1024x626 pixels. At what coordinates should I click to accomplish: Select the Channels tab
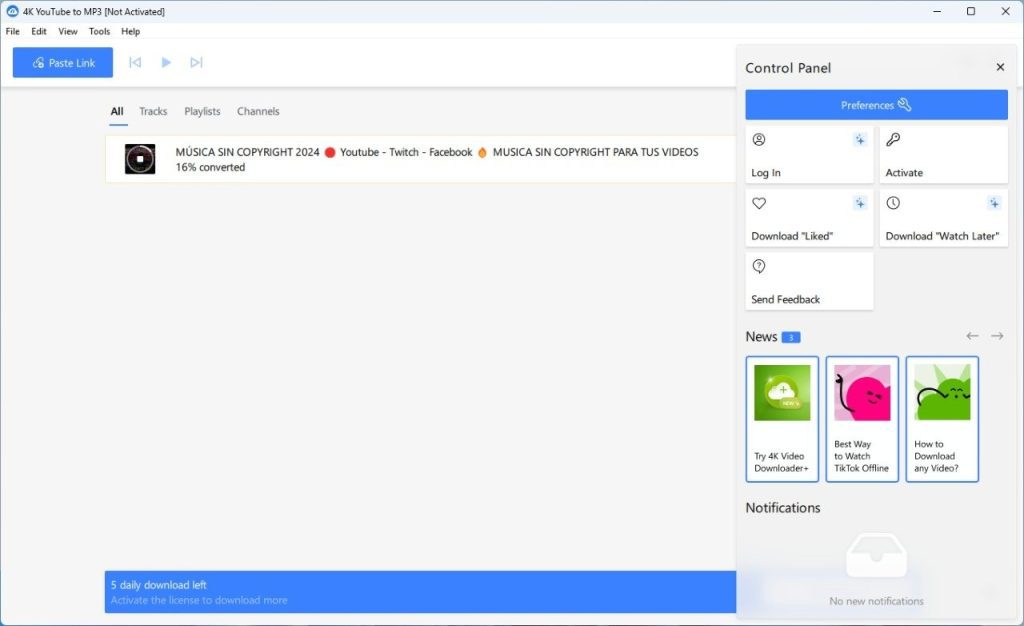pyautogui.click(x=258, y=111)
